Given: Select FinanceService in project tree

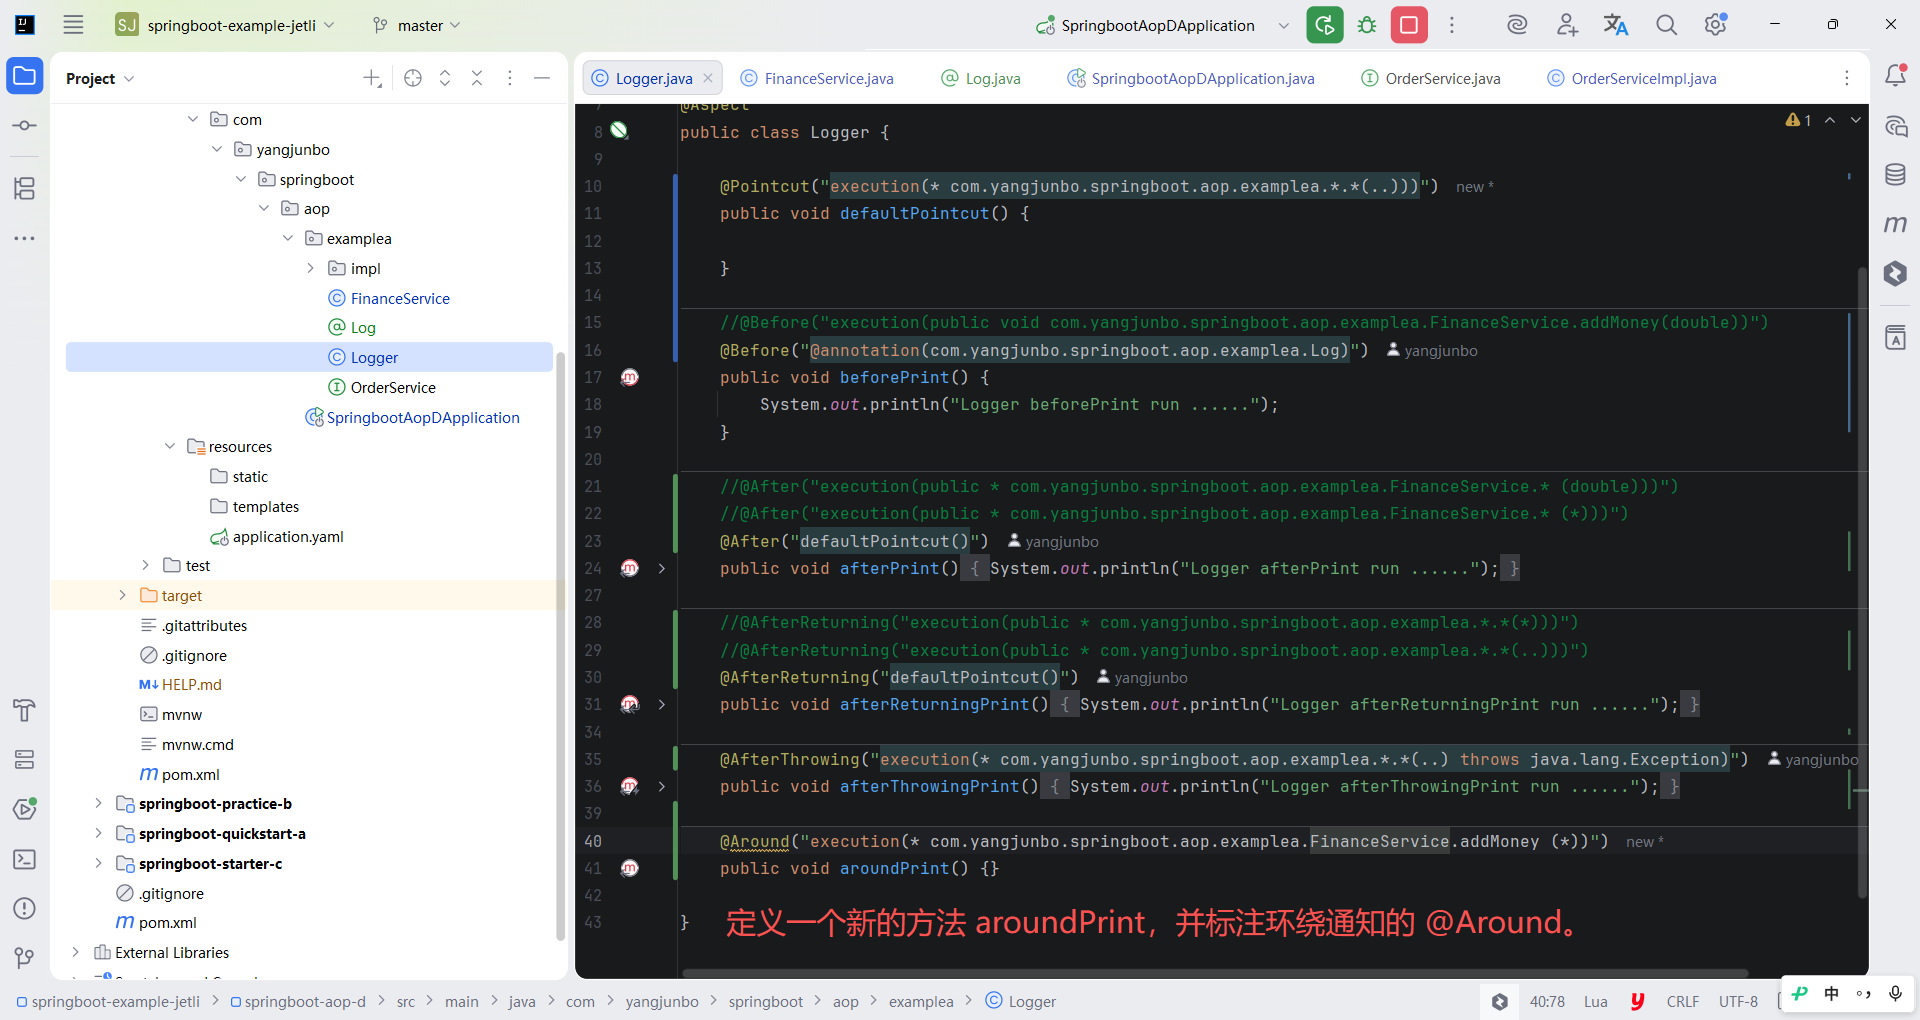Looking at the screenshot, I should click(400, 298).
